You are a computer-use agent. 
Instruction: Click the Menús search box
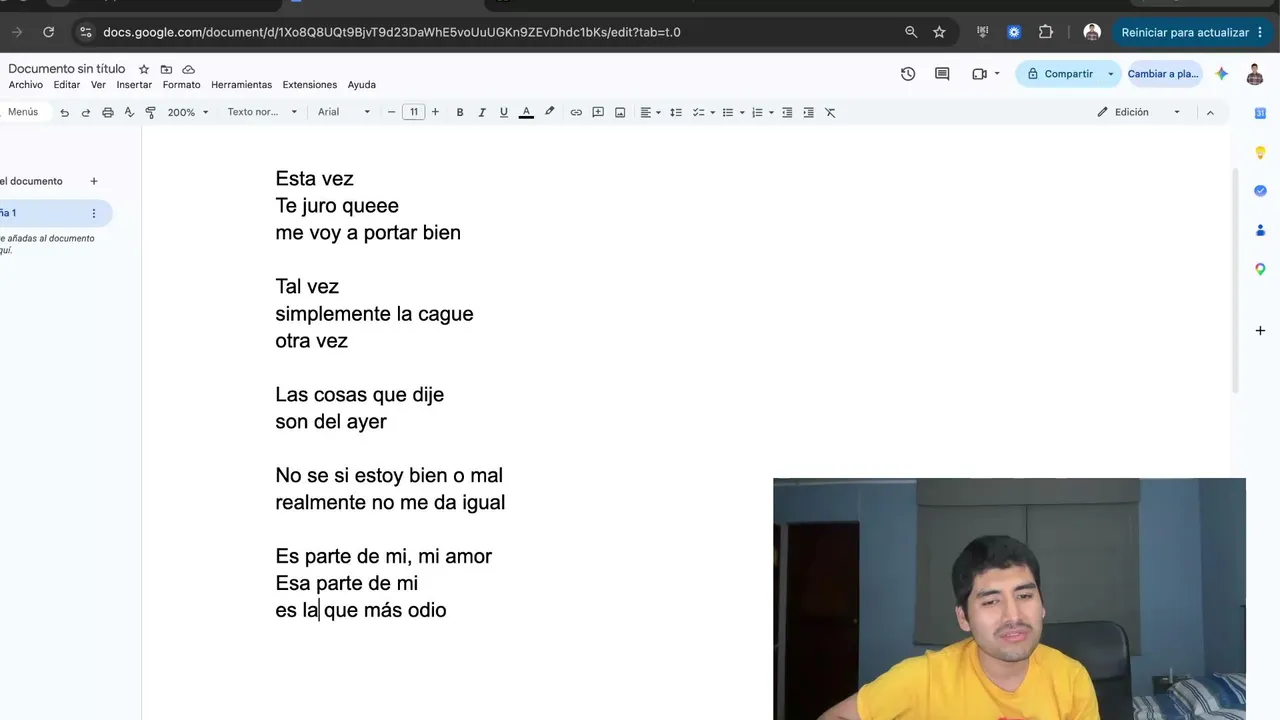(x=23, y=112)
